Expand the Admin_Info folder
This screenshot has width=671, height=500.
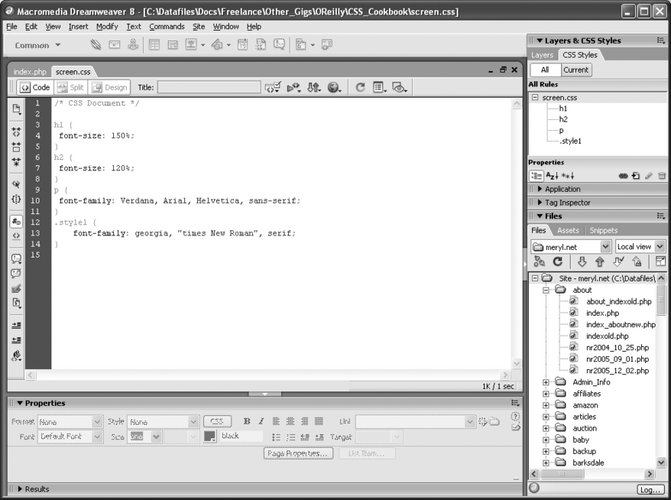point(546,382)
